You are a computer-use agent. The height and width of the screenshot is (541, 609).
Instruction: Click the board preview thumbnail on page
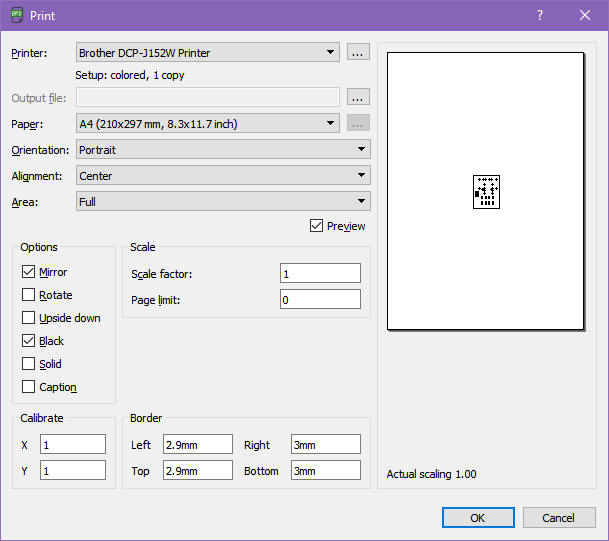click(x=486, y=191)
